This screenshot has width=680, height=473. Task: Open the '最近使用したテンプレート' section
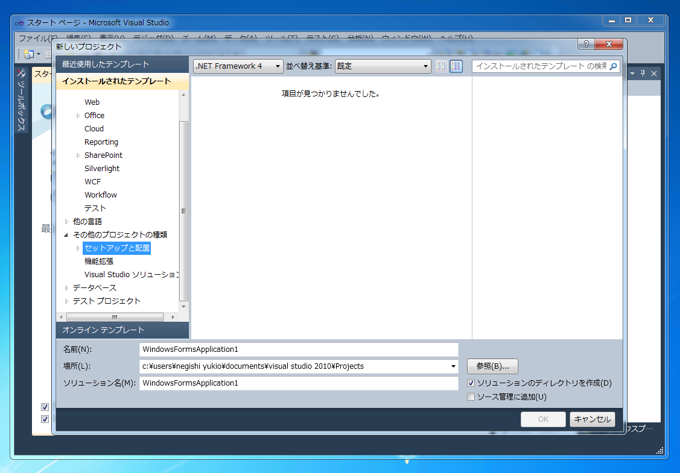click(x=122, y=64)
